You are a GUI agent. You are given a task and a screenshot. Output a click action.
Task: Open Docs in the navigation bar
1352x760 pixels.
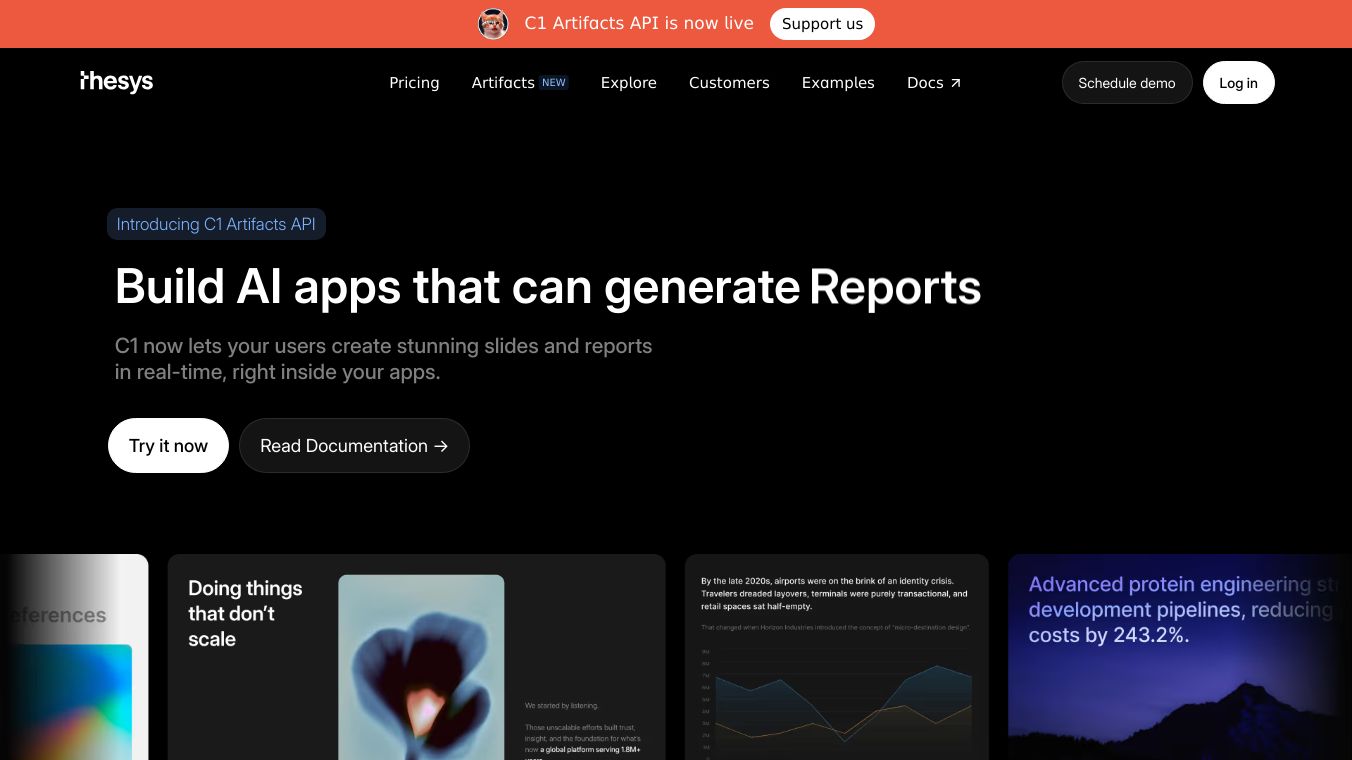click(x=934, y=83)
